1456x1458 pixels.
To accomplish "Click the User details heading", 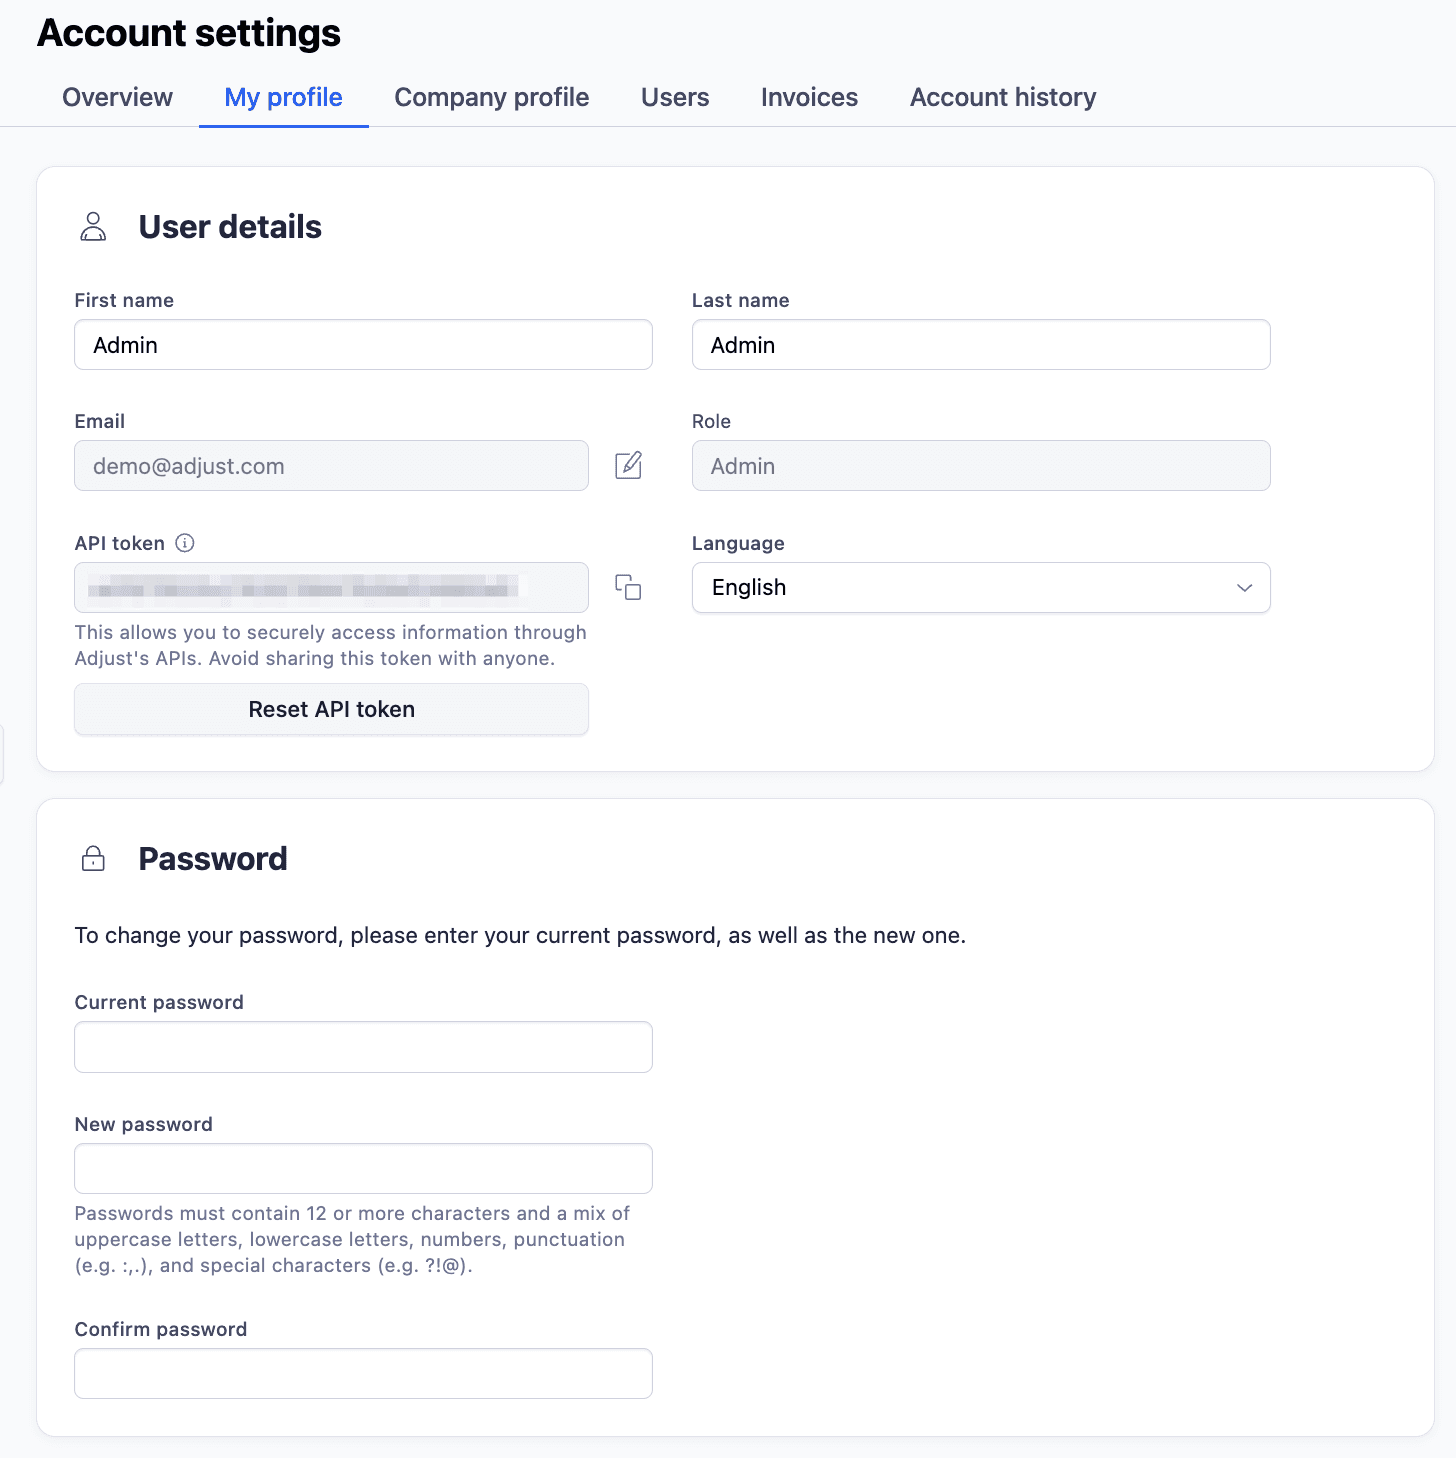I will point(230,227).
